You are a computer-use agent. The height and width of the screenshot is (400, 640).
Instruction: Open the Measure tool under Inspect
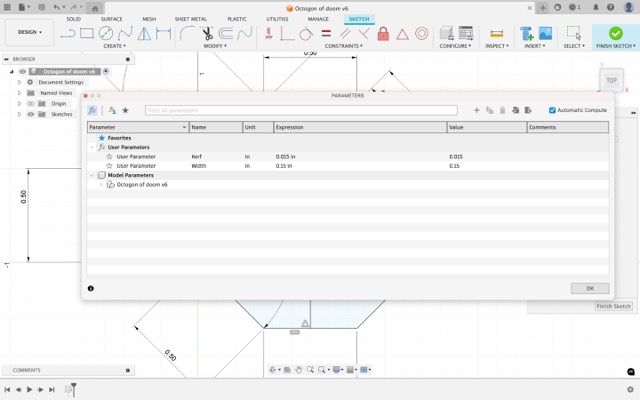[497, 33]
